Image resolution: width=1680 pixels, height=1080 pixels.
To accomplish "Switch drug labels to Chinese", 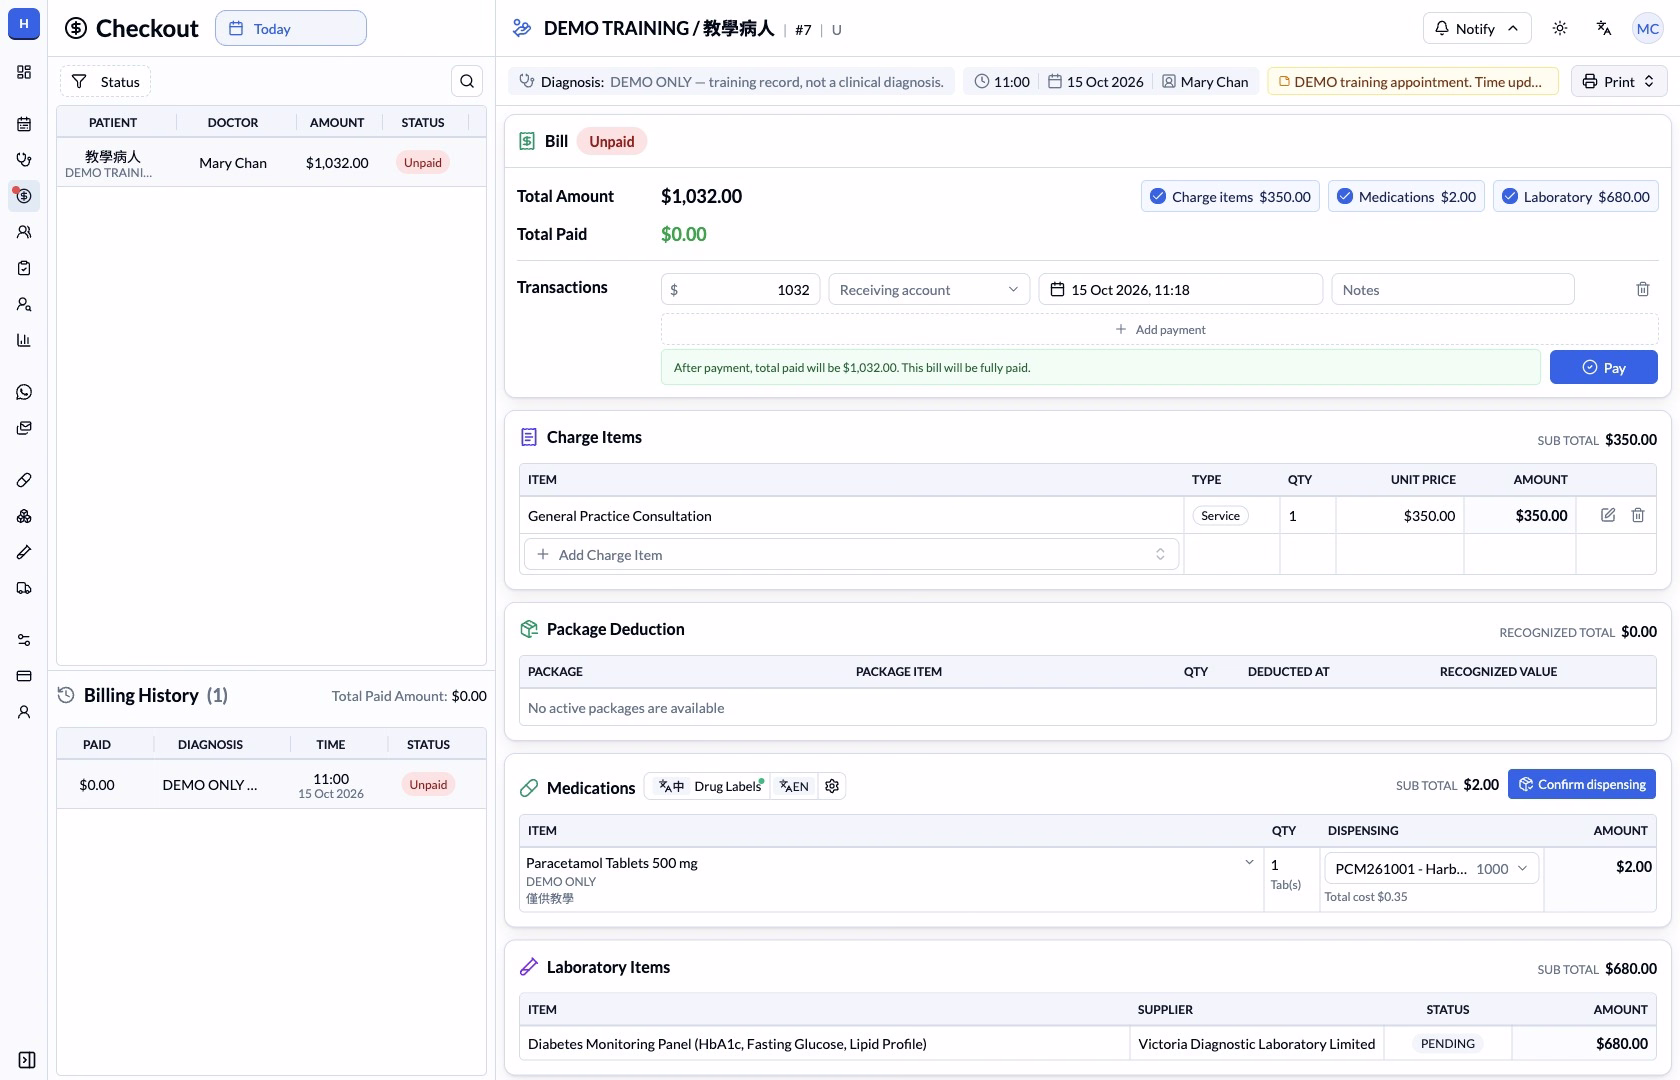I will click(671, 786).
